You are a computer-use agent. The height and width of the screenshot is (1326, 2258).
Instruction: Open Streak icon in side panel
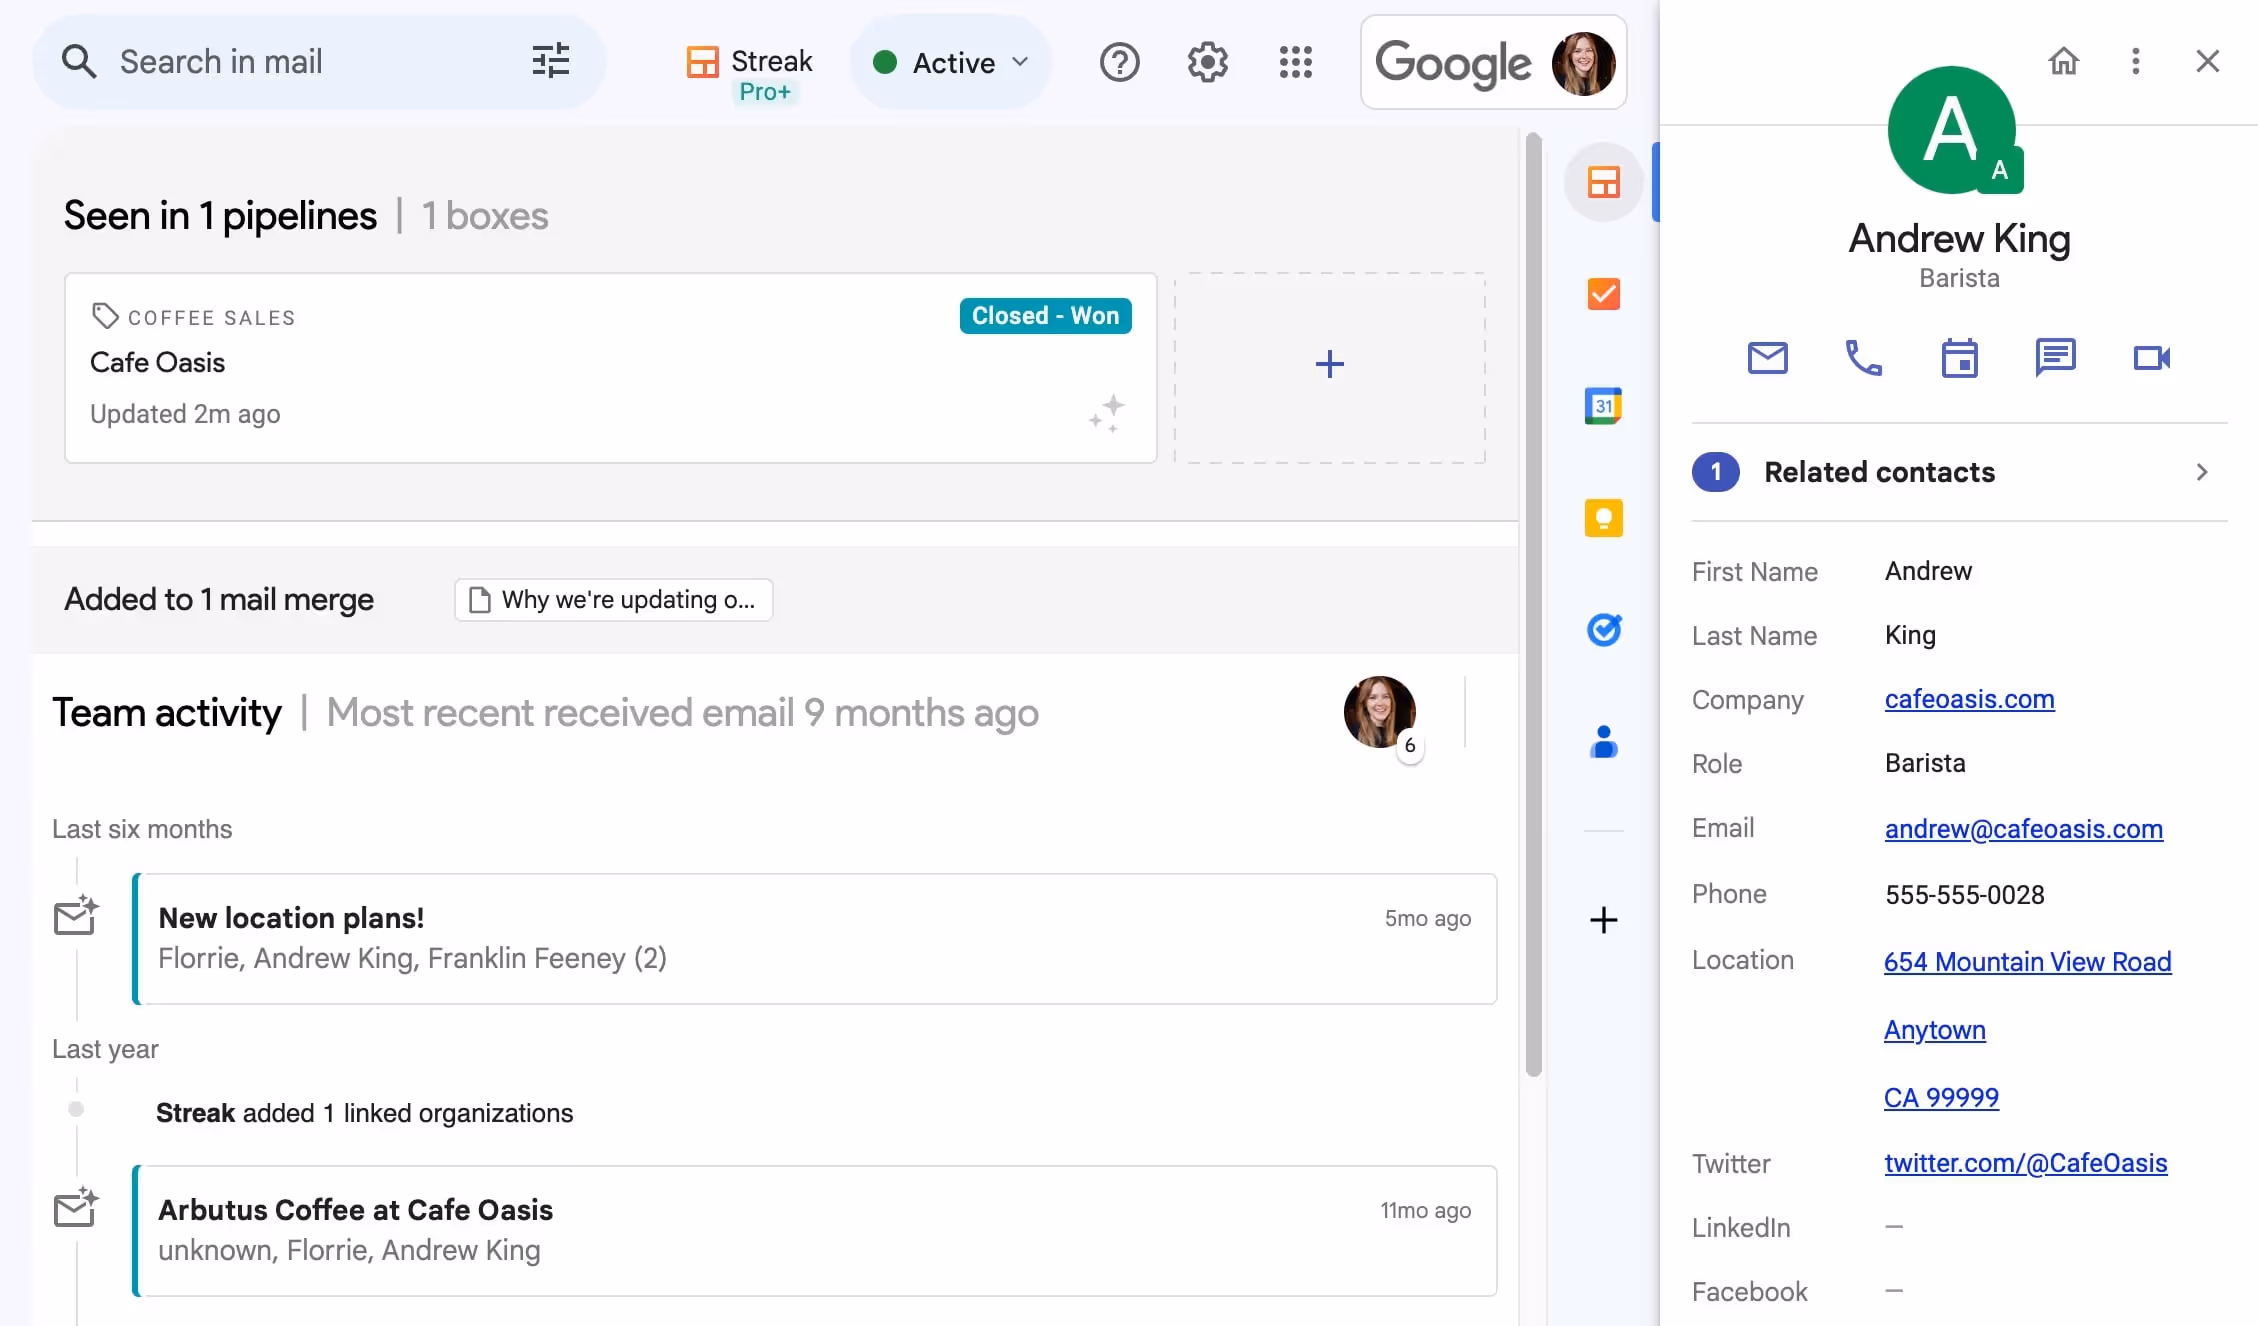pos(1603,182)
